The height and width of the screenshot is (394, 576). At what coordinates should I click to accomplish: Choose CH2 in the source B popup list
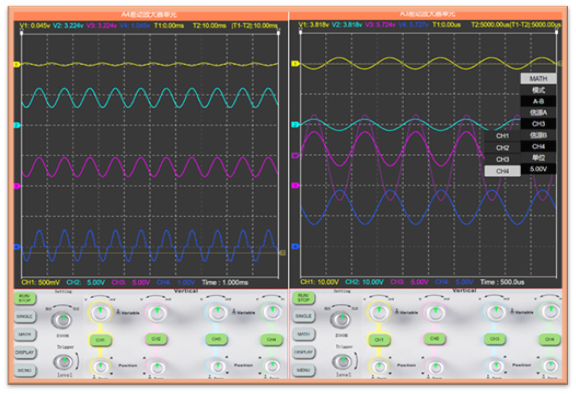click(502, 148)
